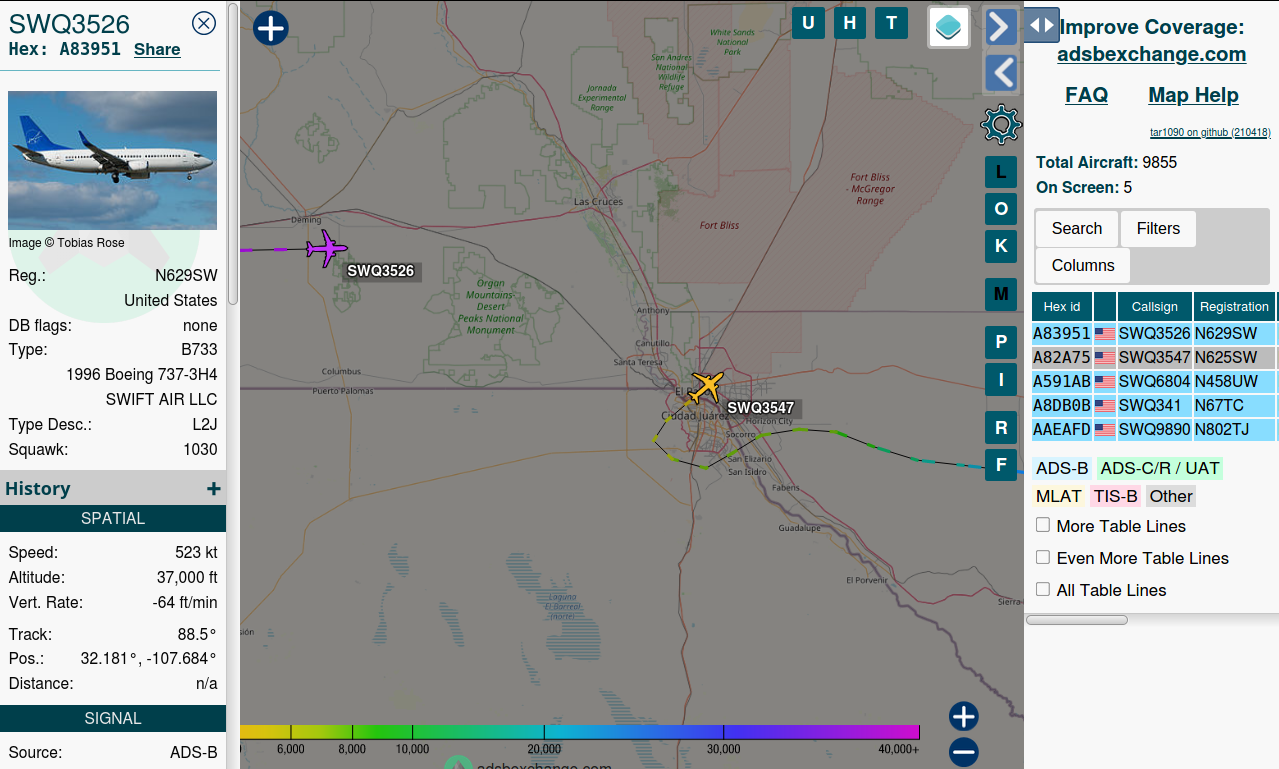Zoom in on the map
The height and width of the screenshot is (769, 1279).
pos(963,716)
